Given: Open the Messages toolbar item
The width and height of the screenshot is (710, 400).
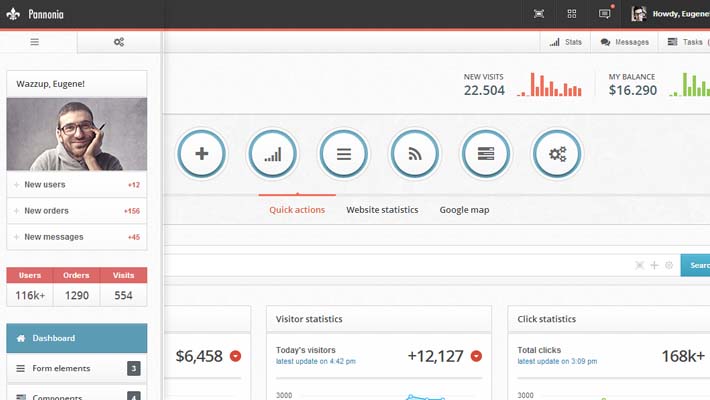Looking at the screenshot, I should coord(624,42).
